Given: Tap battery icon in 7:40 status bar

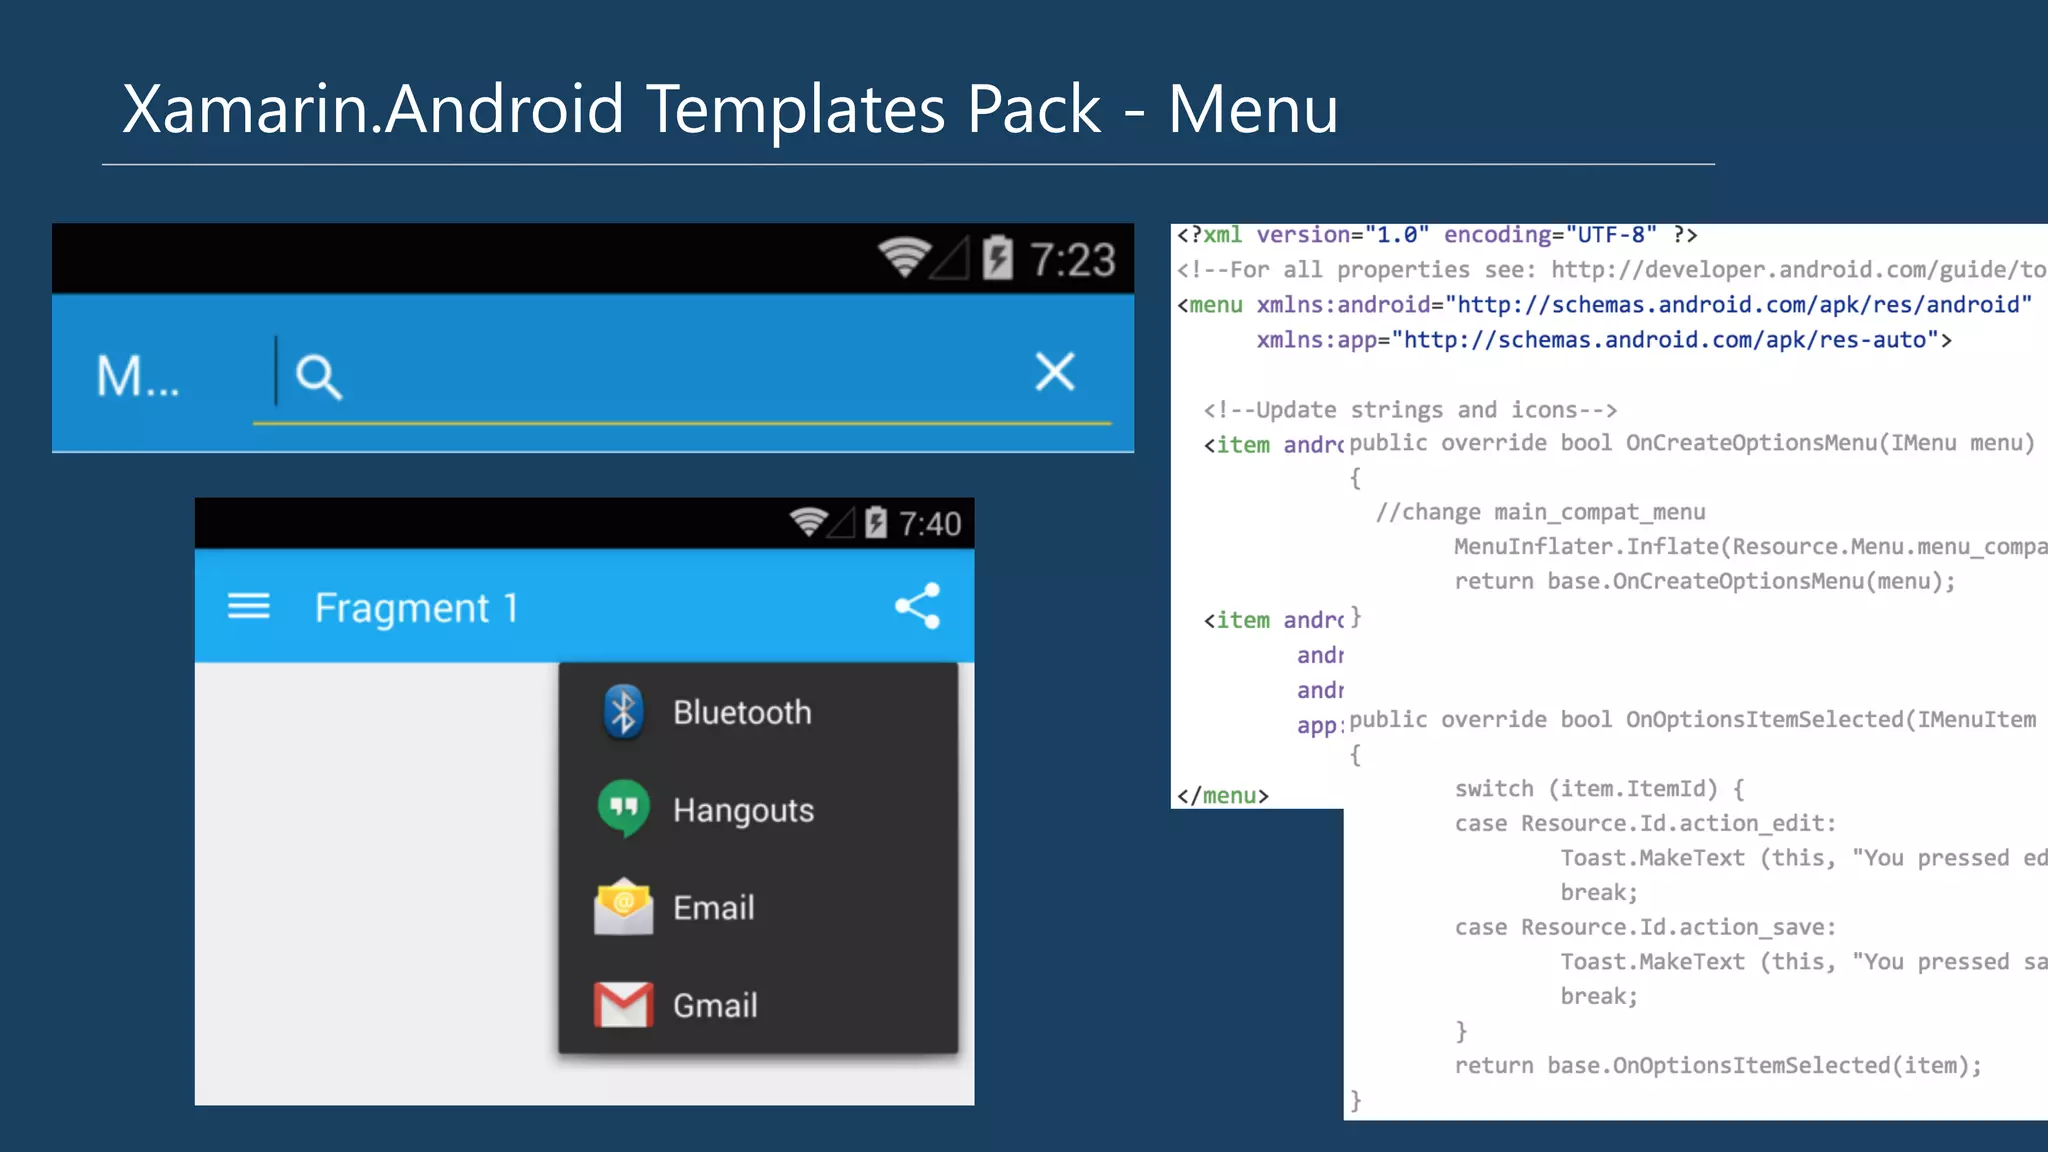Looking at the screenshot, I should [x=876, y=522].
